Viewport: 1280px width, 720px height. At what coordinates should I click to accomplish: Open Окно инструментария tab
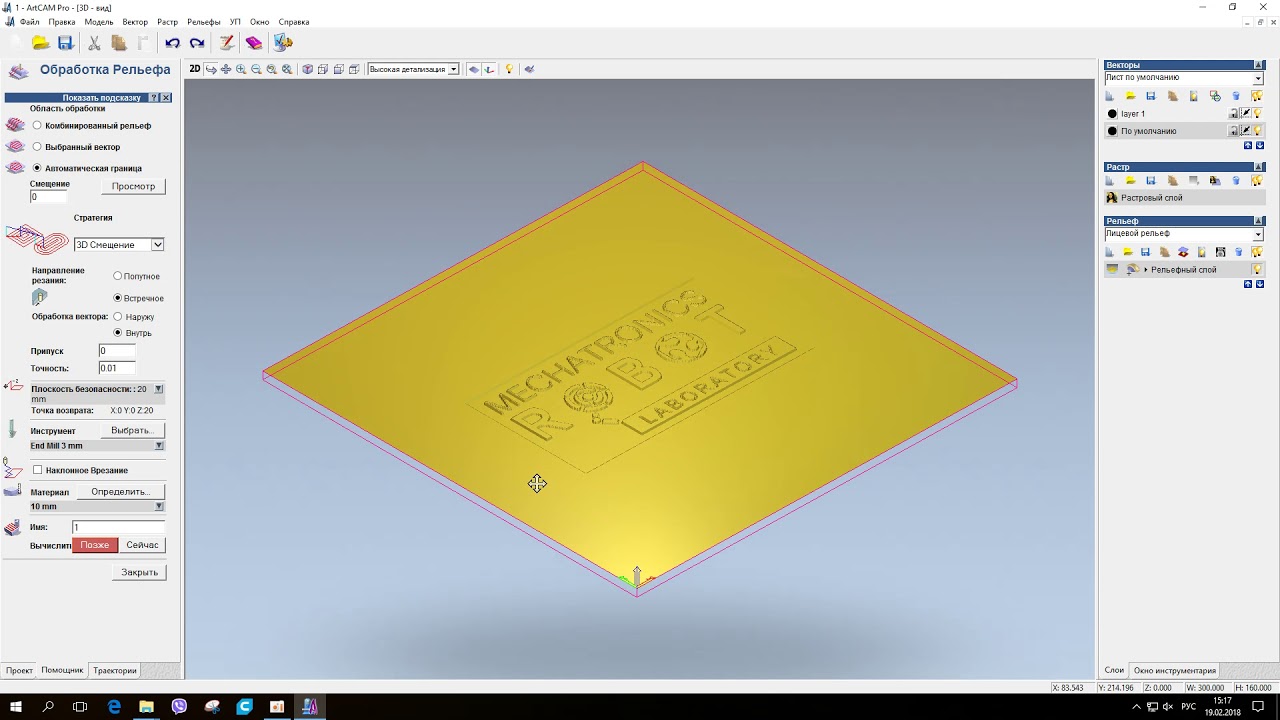(1175, 670)
